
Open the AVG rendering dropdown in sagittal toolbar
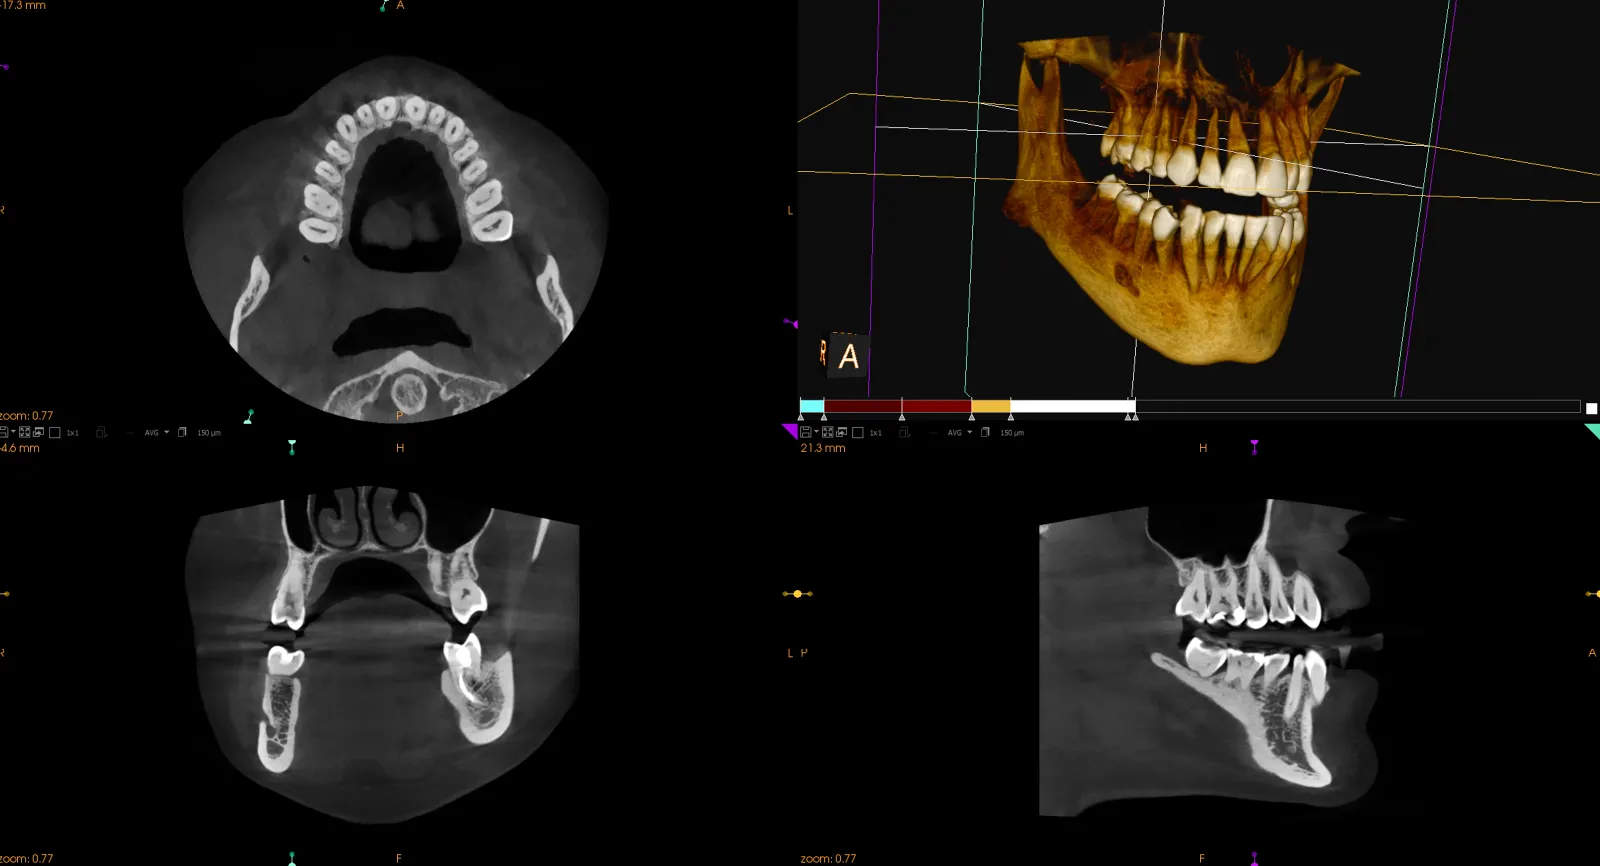(959, 432)
